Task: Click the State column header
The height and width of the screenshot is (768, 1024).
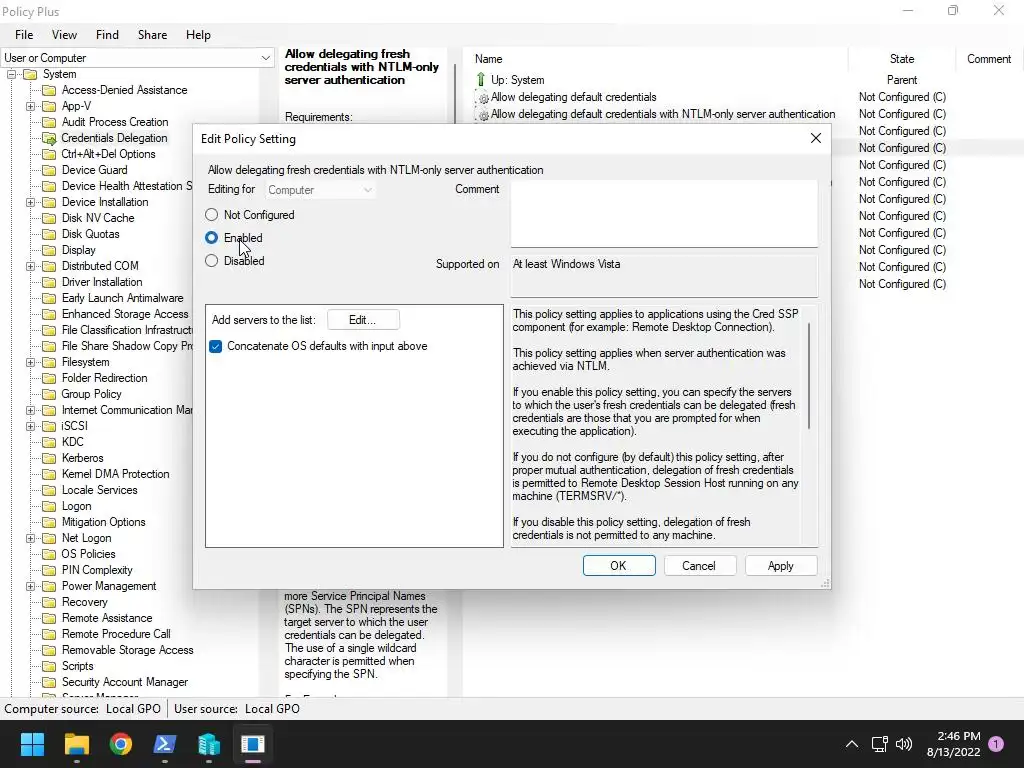Action: [x=902, y=59]
